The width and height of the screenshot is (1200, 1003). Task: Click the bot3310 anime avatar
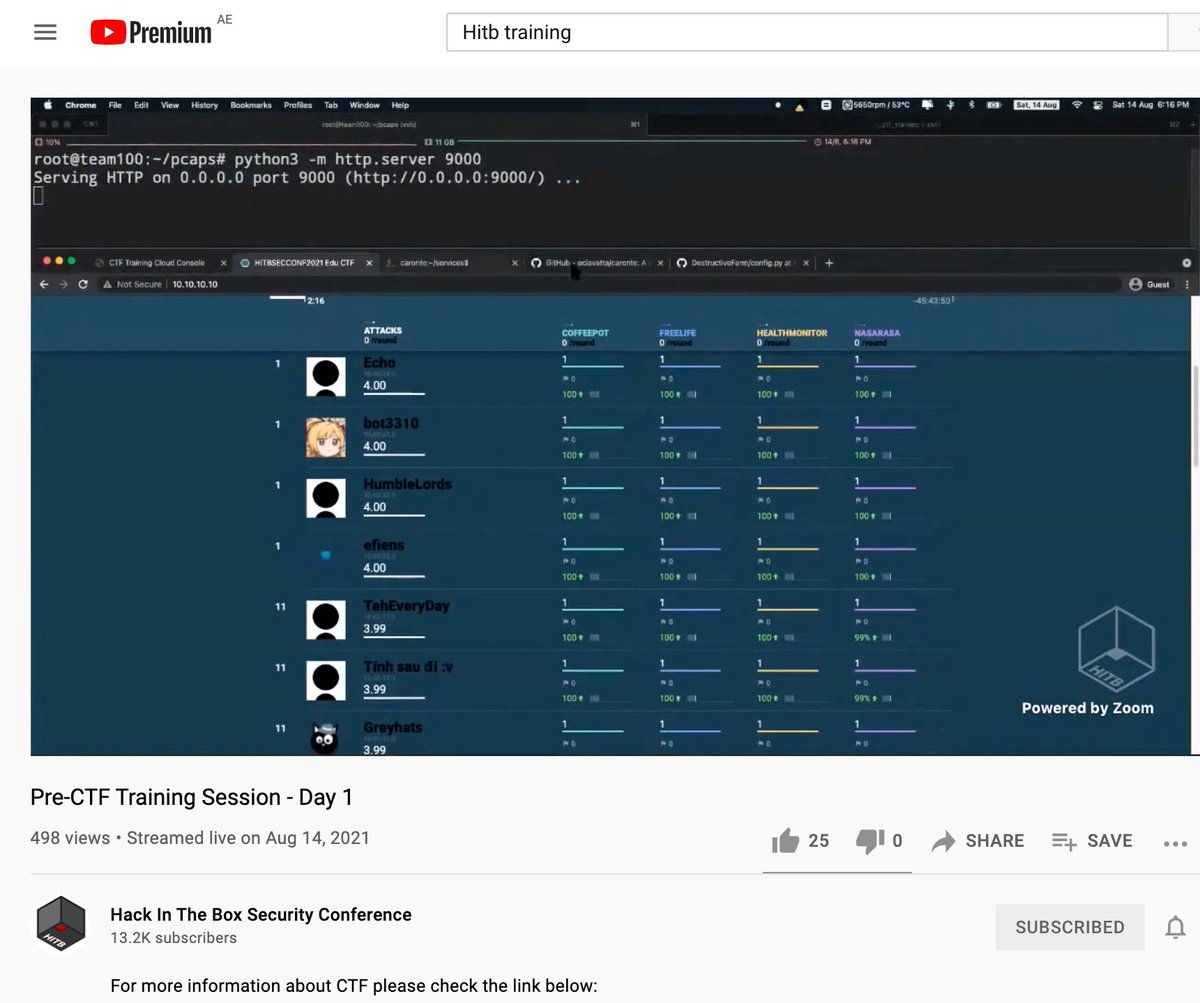(326, 437)
